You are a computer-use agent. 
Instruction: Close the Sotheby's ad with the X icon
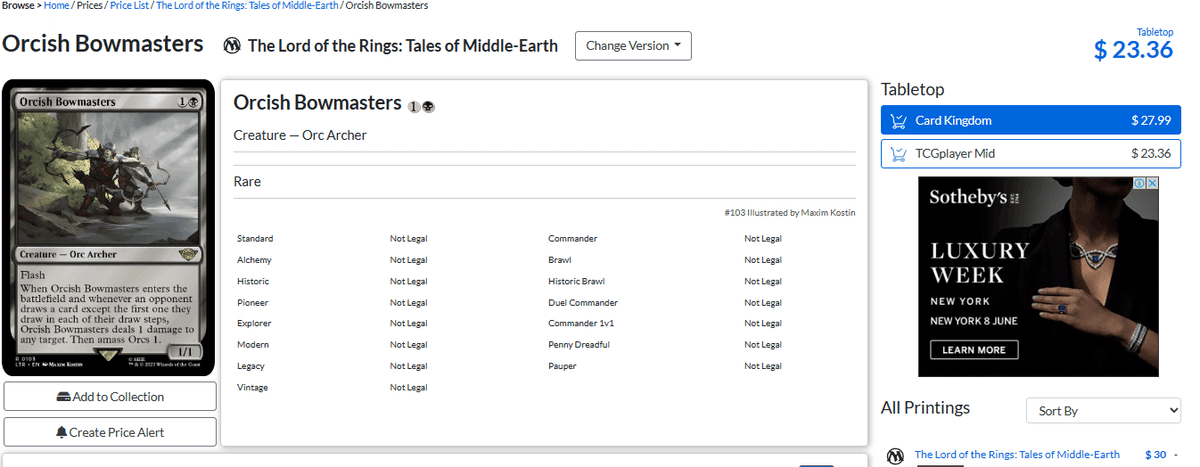pyautogui.click(x=1152, y=183)
